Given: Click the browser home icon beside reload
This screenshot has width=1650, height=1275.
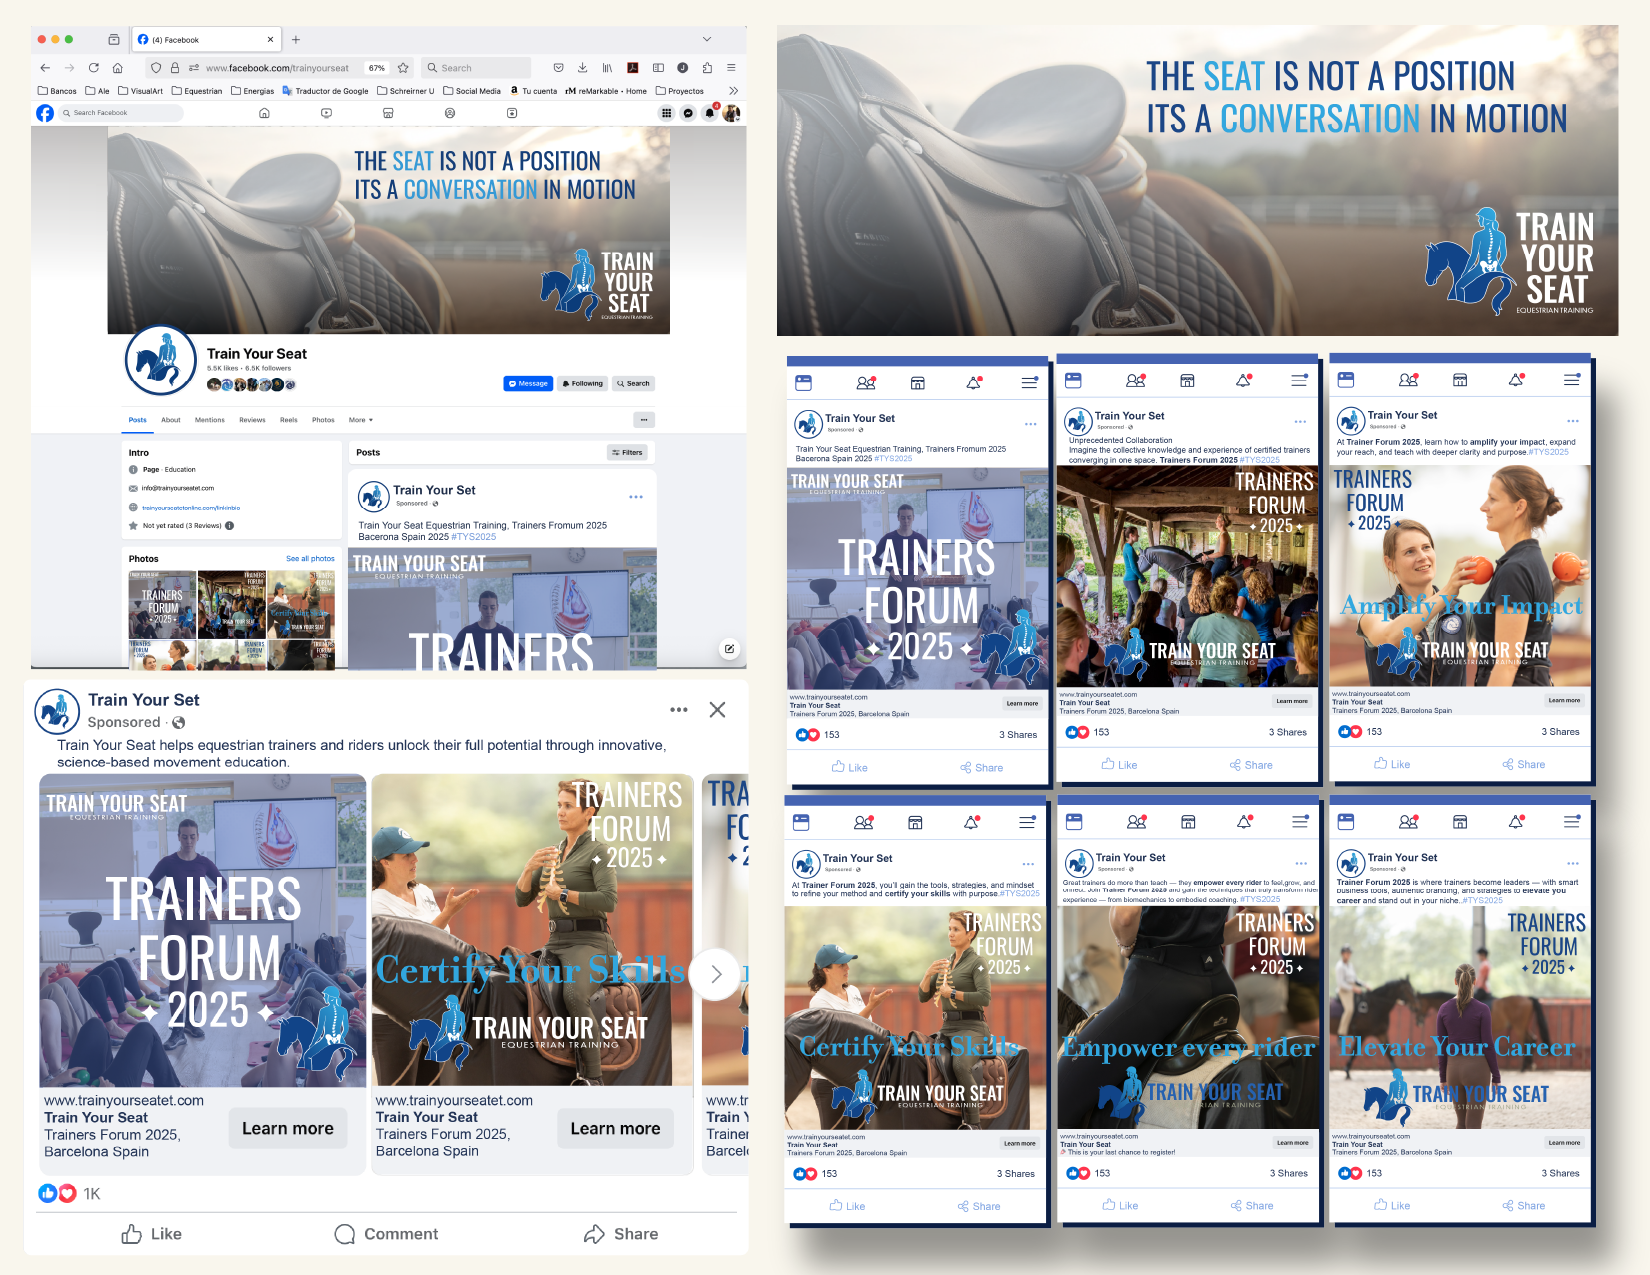Looking at the screenshot, I should point(117,68).
